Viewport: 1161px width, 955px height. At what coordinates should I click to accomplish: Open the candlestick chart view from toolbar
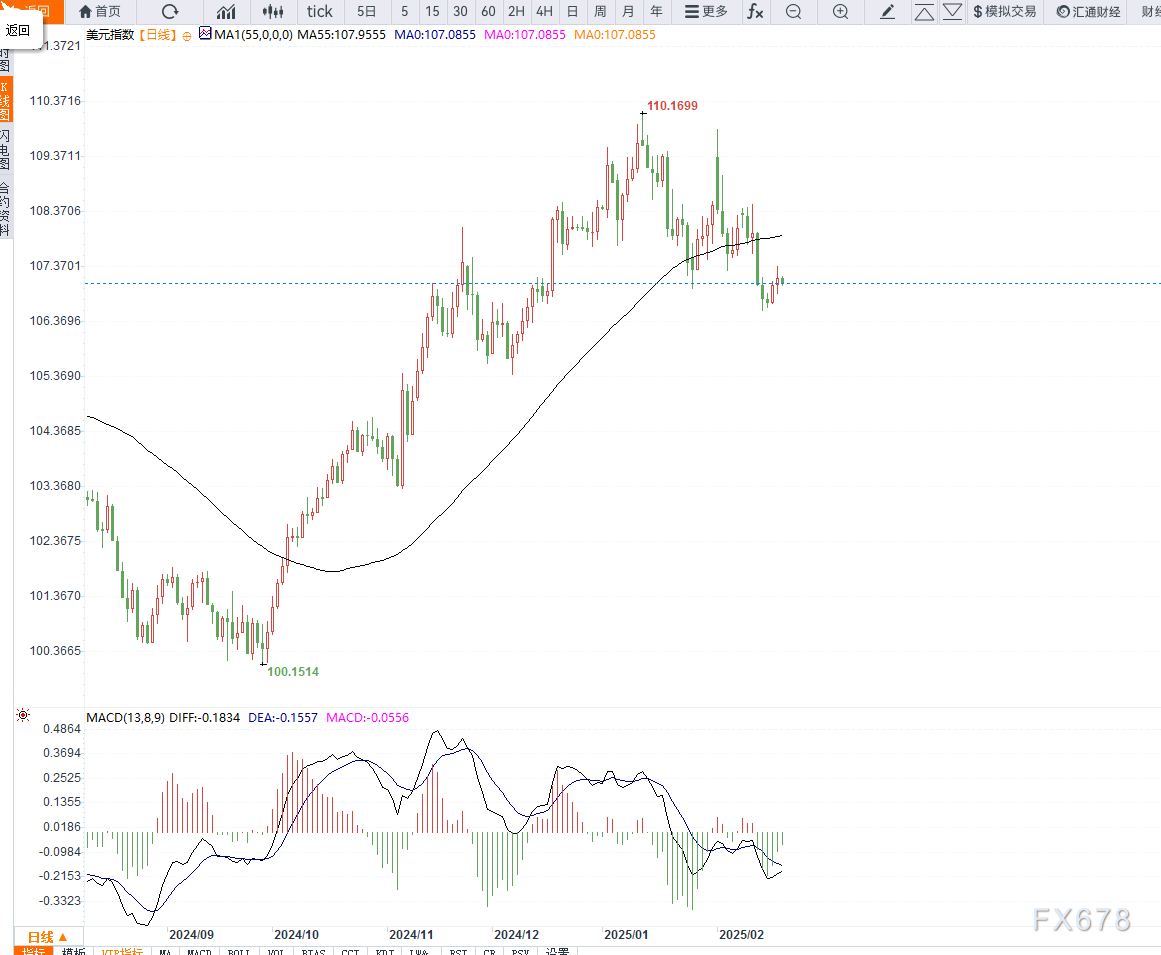tap(271, 12)
